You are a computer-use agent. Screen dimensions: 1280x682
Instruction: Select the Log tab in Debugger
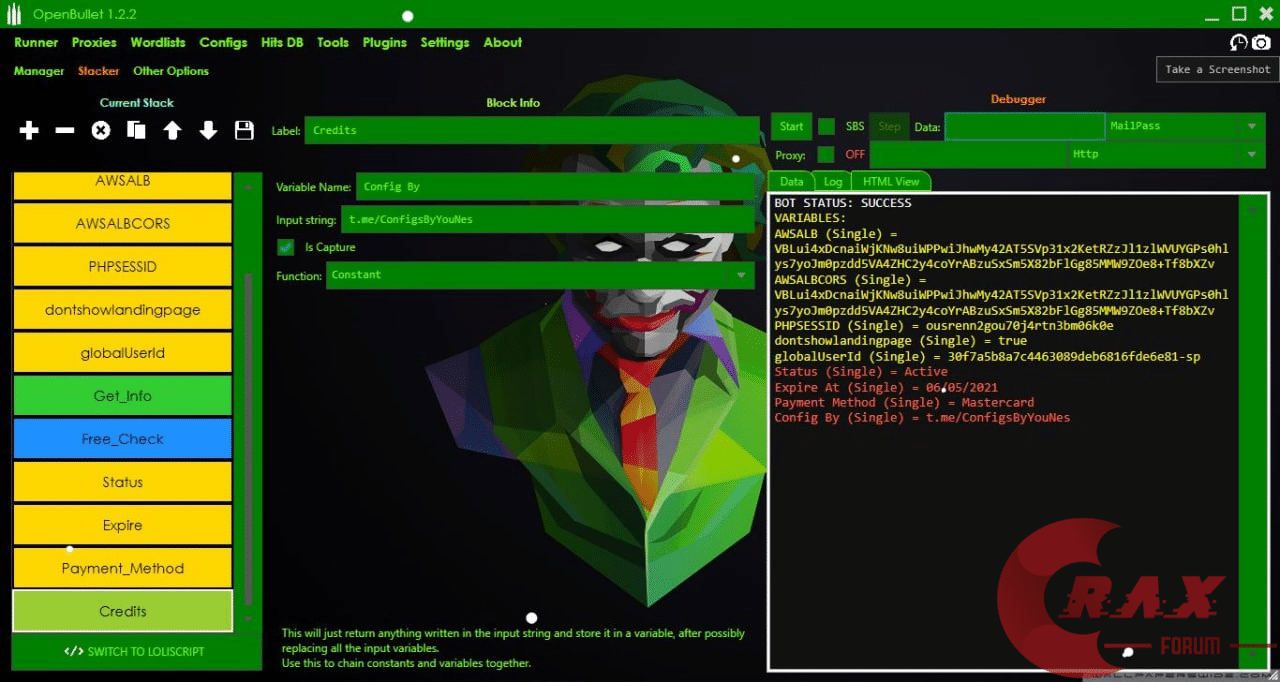[833, 181]
